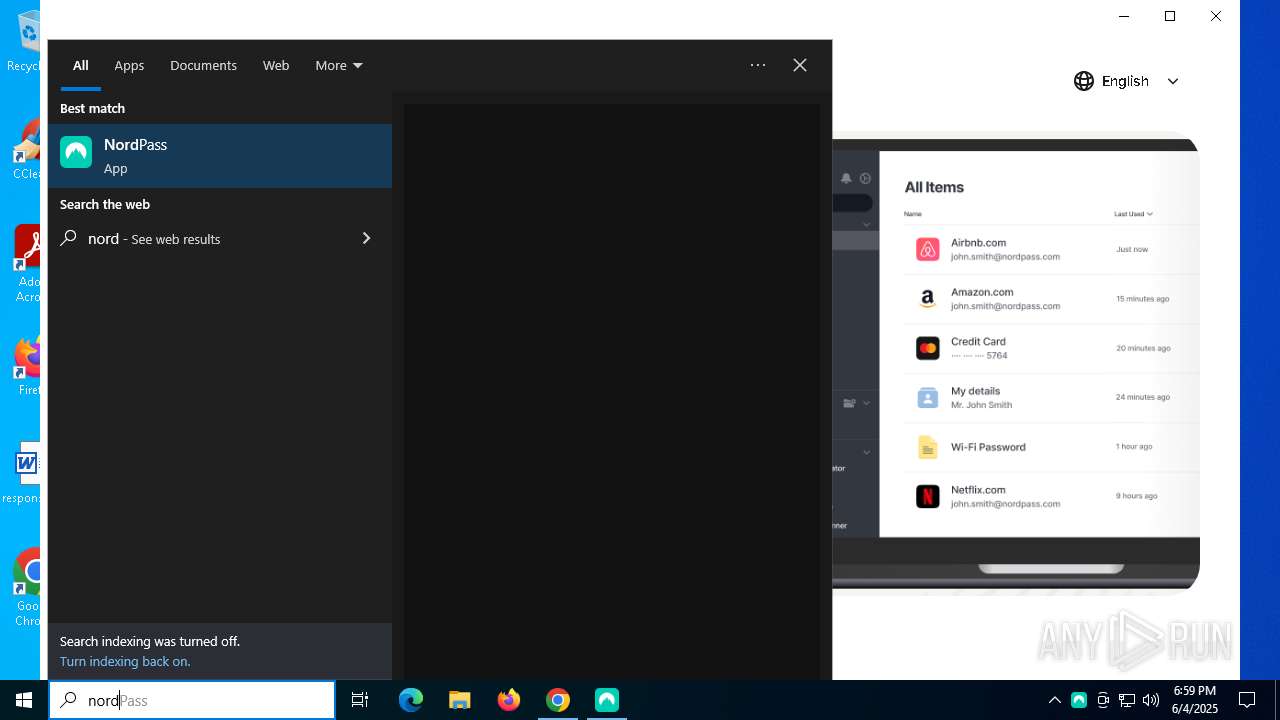Switch to the Apps search tab
The height and width of the screenshot is (720, 1280).
pos(129,65)
